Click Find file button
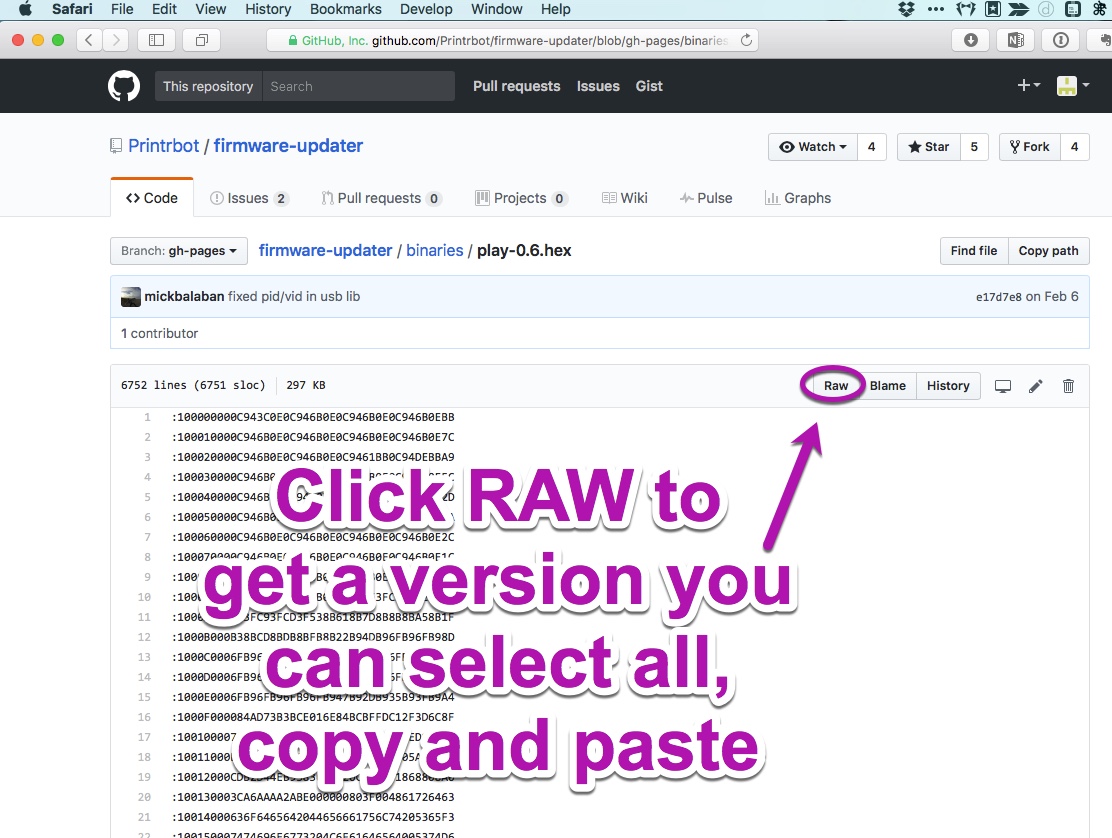1112x838 pixels. tap(974, 251)
